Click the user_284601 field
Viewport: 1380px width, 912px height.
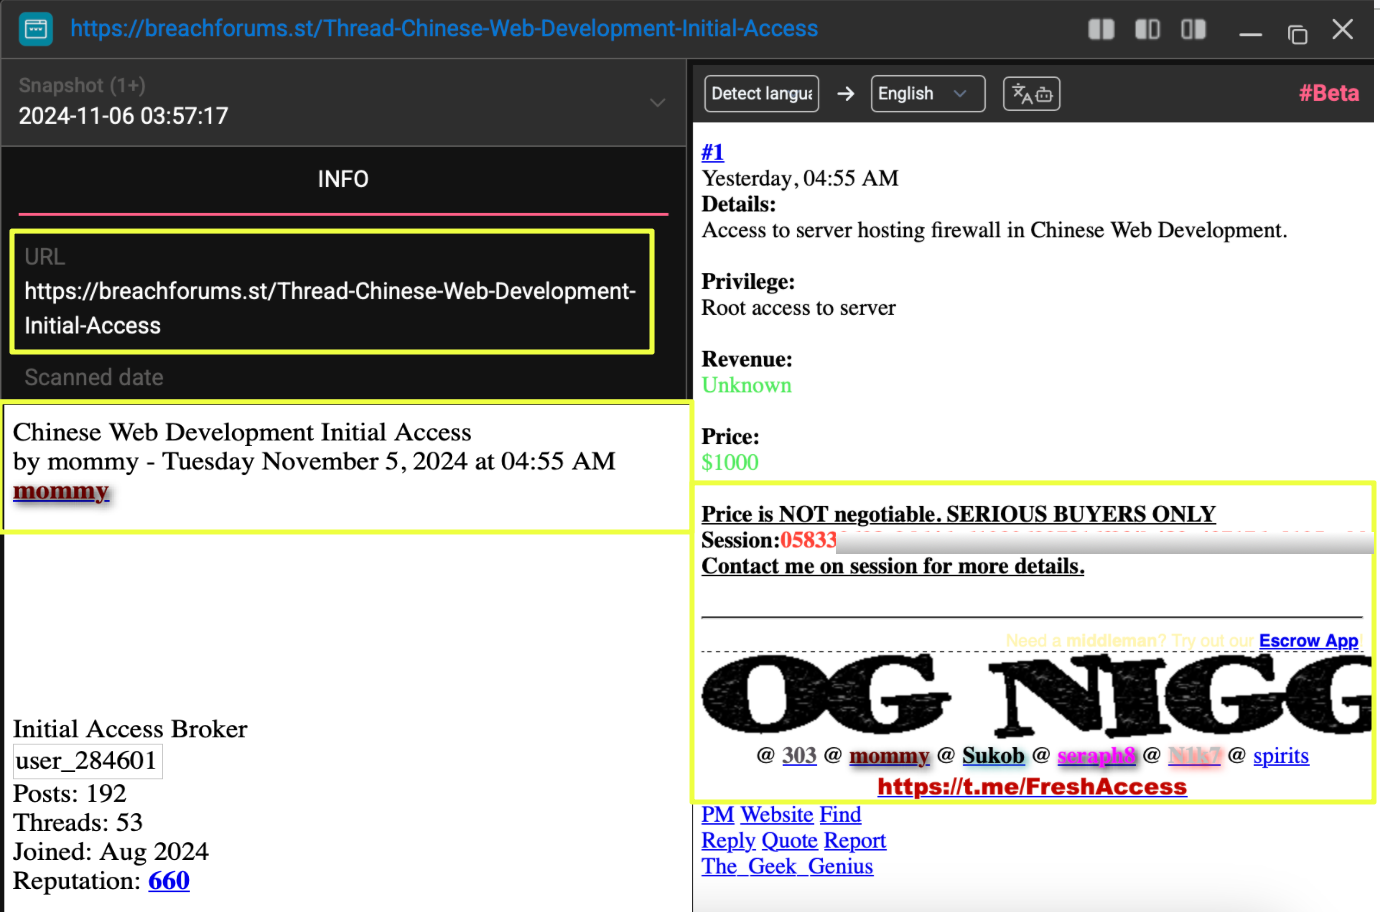coord(87,761)
